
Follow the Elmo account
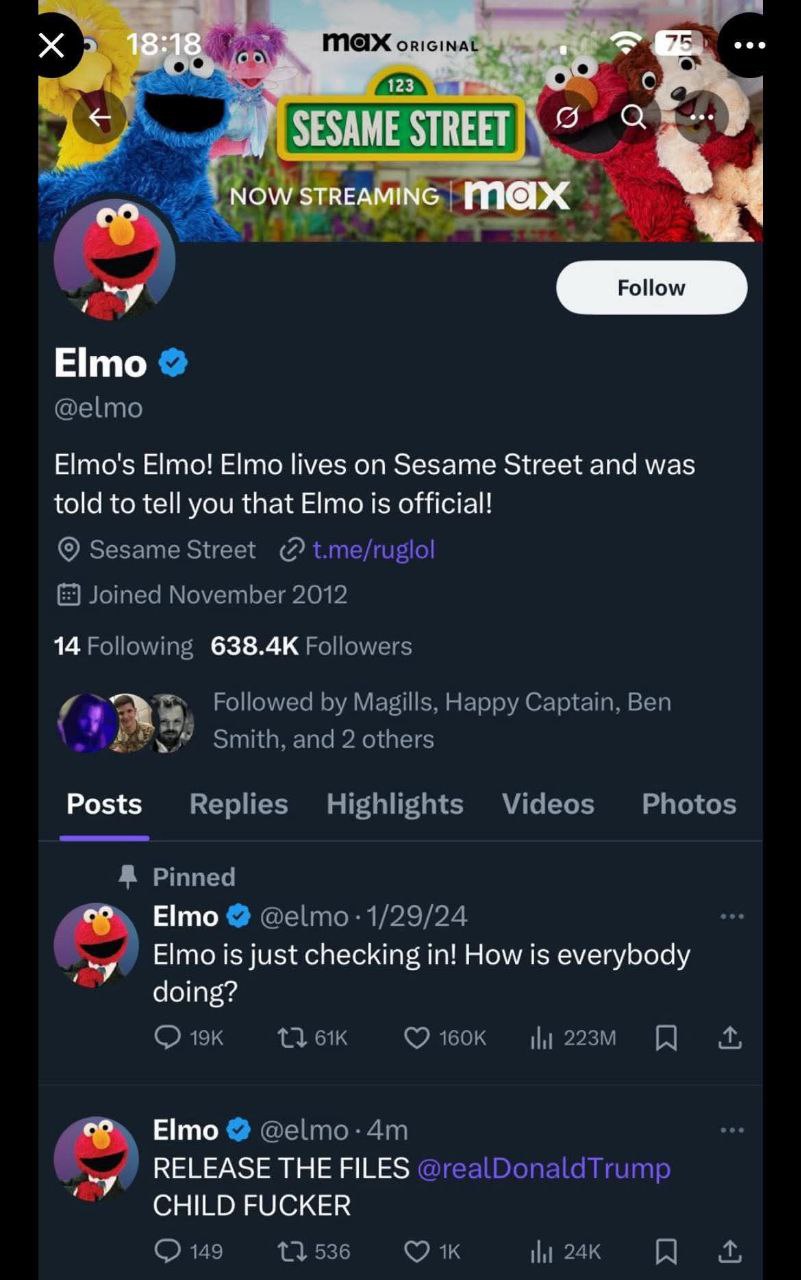click(x=651, y=288)
